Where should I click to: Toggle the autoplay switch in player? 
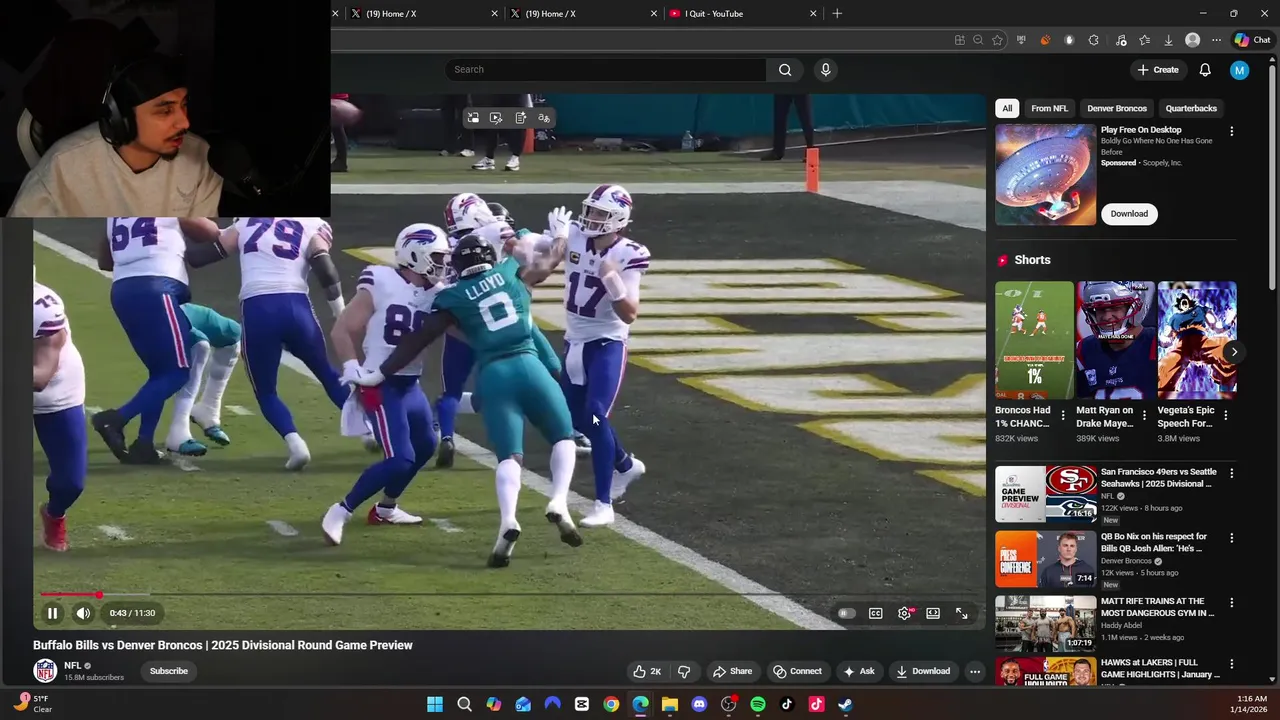846,613
